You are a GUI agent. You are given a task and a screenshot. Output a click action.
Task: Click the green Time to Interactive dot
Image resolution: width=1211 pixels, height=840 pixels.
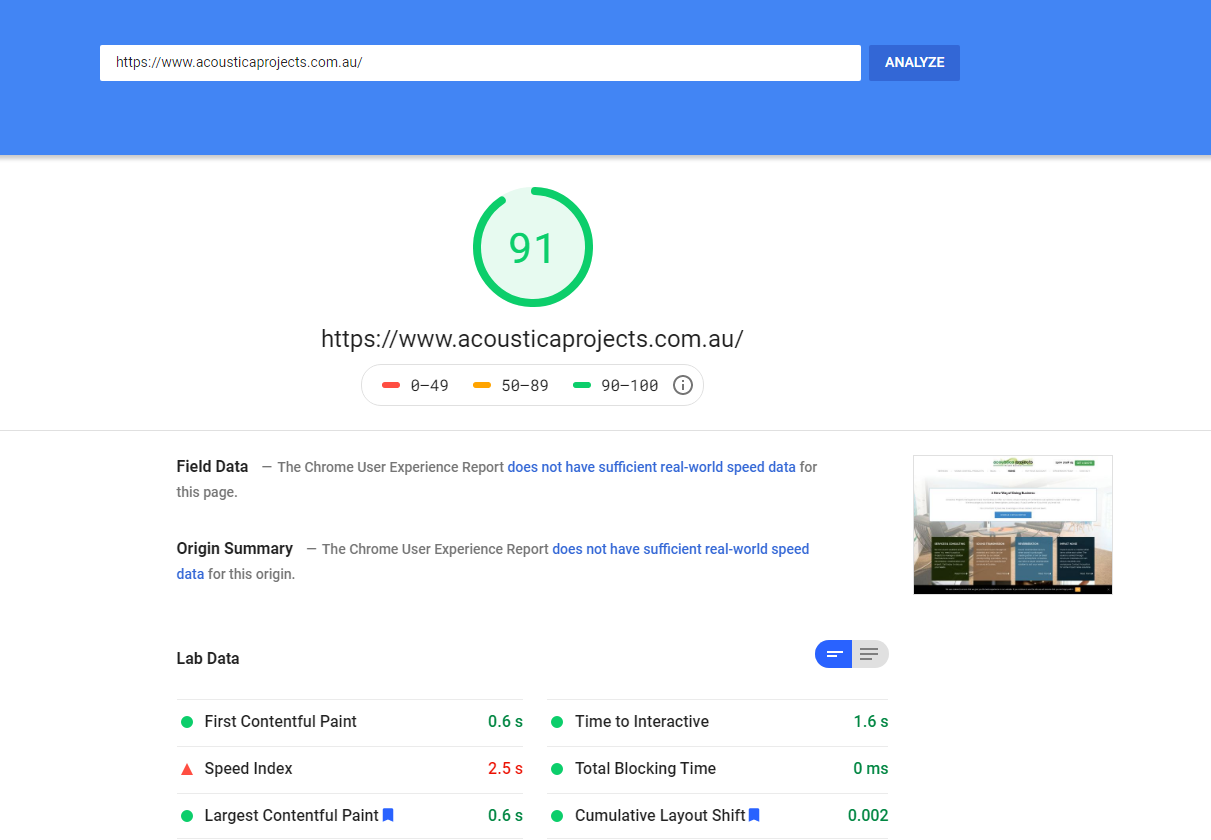[x=556, y=722]
